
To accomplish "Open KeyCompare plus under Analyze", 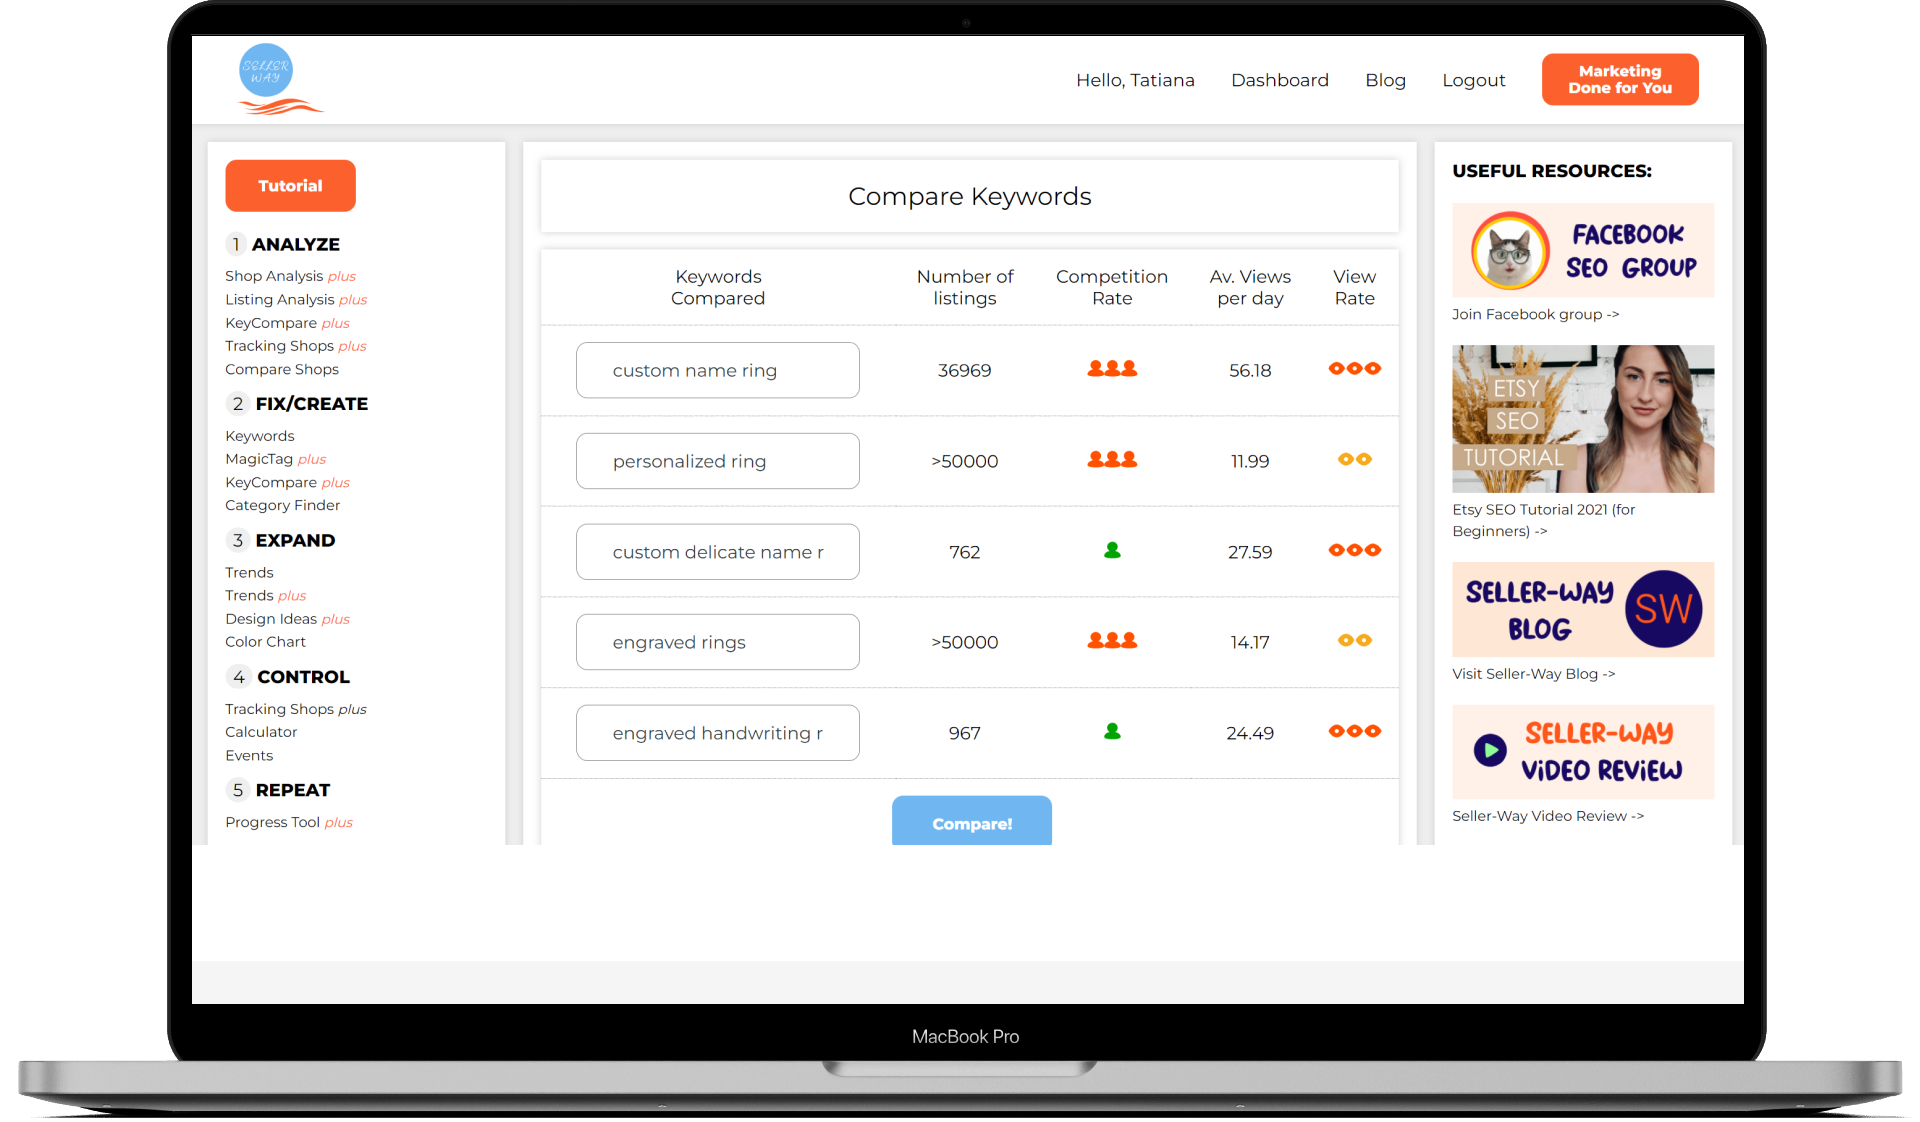I will click(287, 323).
